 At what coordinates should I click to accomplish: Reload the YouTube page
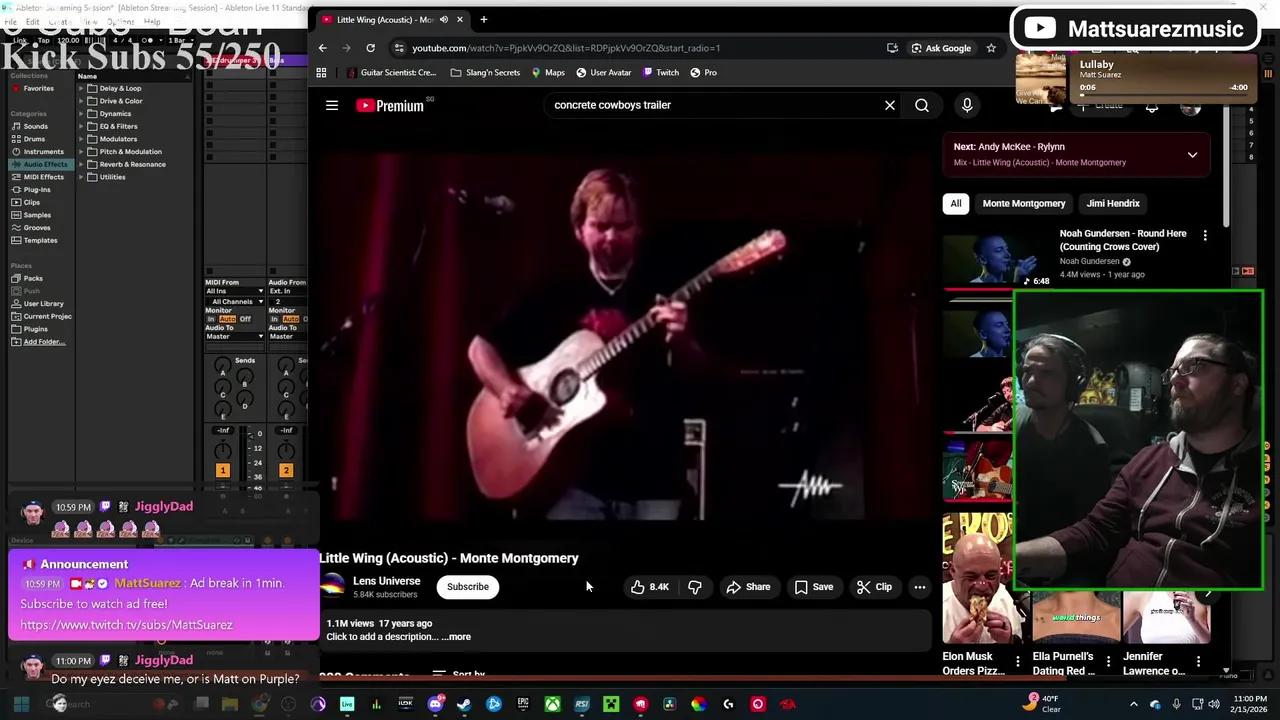tap(370, 48)
